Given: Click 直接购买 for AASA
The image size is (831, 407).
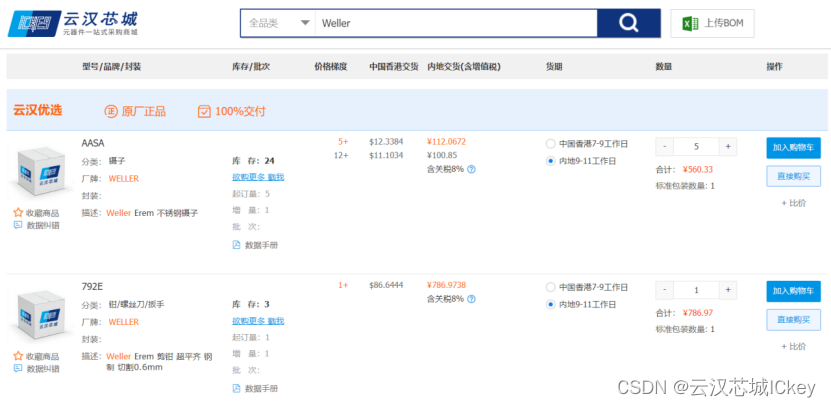Looking at the screenshot, I should (x=793, y=176).
